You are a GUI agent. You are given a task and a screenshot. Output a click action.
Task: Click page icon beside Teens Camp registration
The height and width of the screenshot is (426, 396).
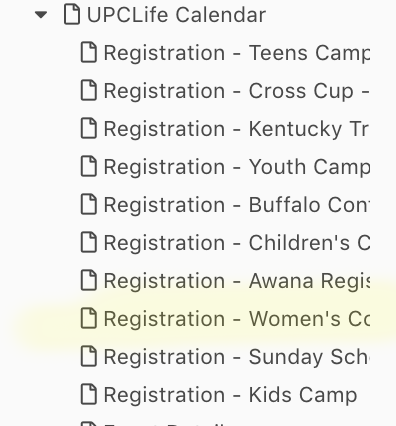point(89,53)
